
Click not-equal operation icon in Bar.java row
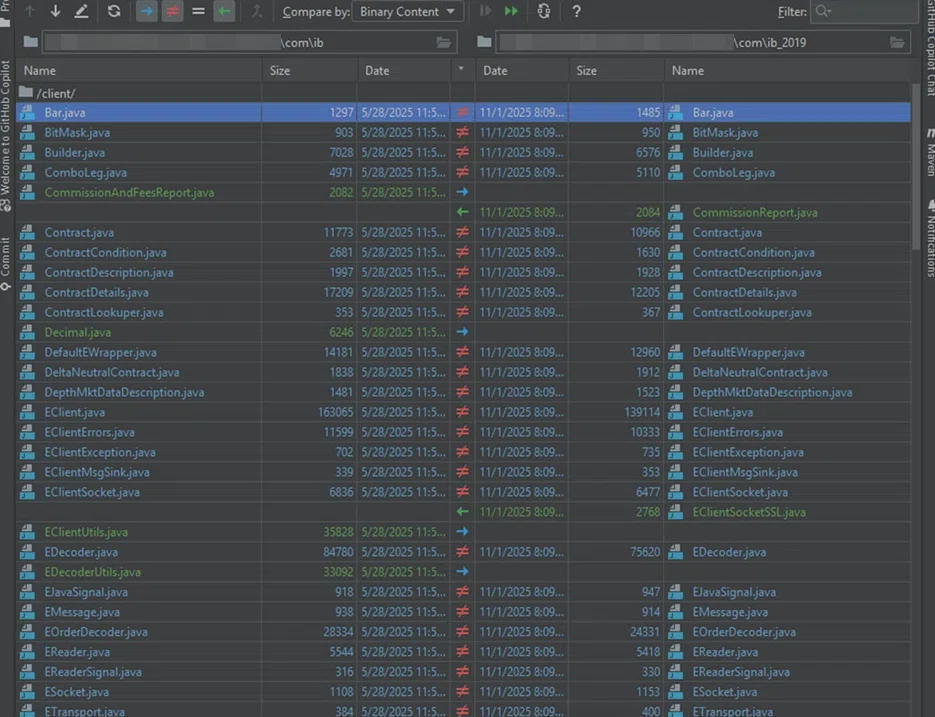(462, 112)
